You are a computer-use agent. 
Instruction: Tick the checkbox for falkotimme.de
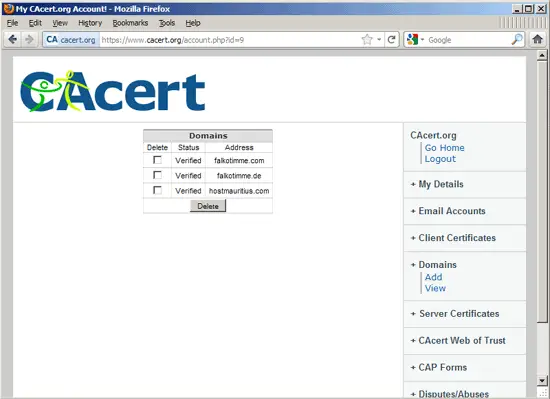[157, 175]
